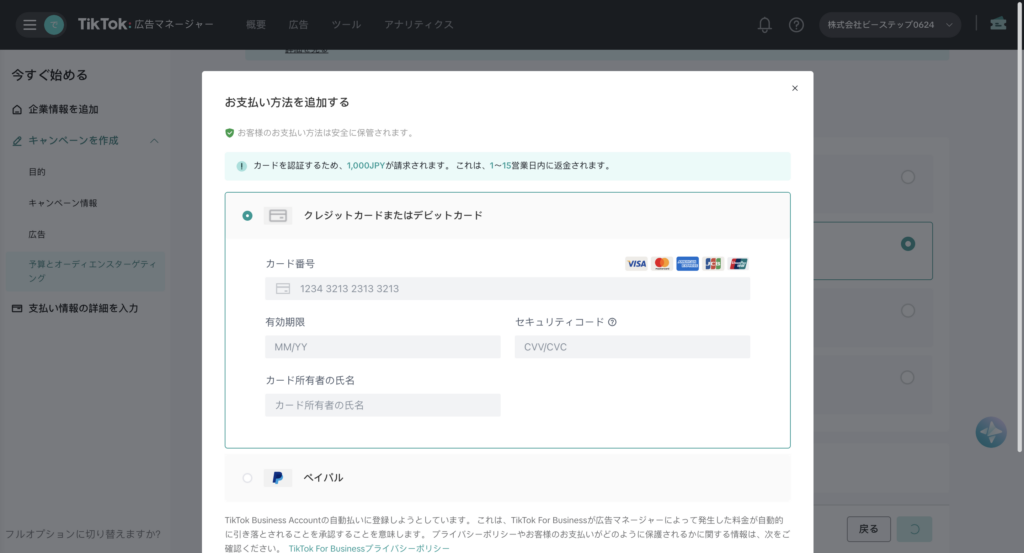Viewport: 1024px width, 553px height.
Task: Open the 広告 top navigation menu
Action: pyautogui.click(x=298, y=25)
